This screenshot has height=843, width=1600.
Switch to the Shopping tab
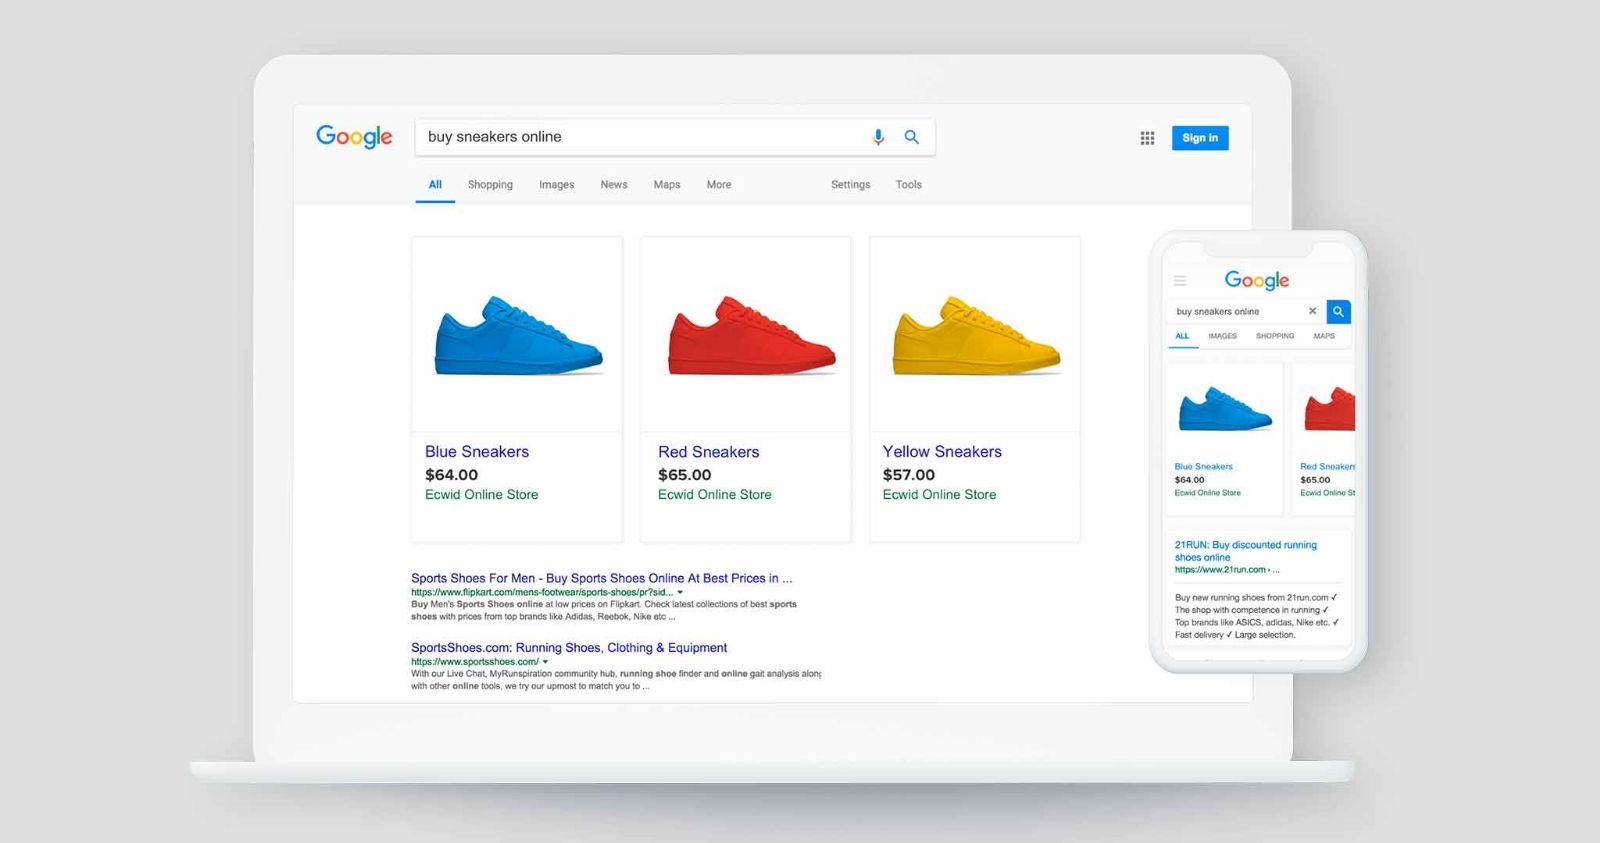tap(490, 185)
